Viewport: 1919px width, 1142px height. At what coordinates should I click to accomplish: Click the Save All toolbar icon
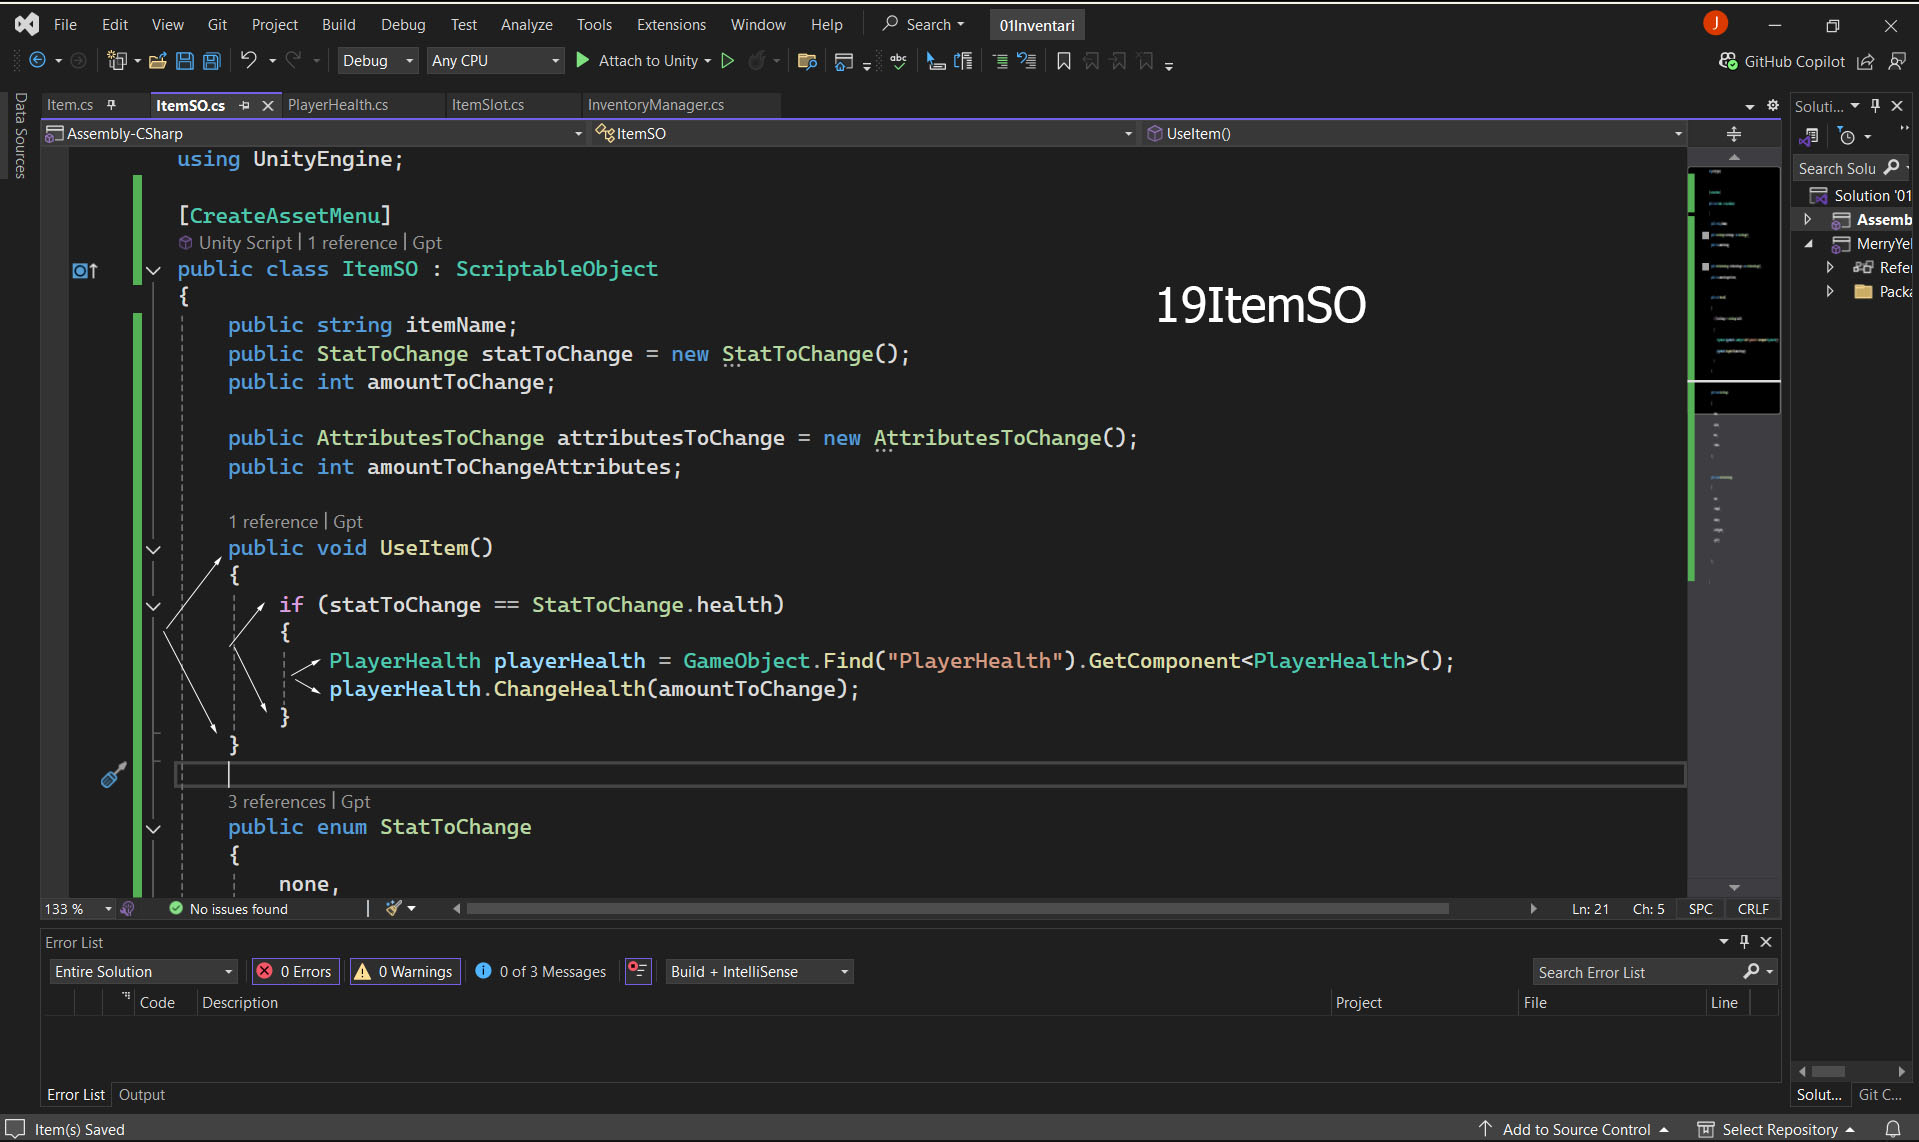coord(212,61)
